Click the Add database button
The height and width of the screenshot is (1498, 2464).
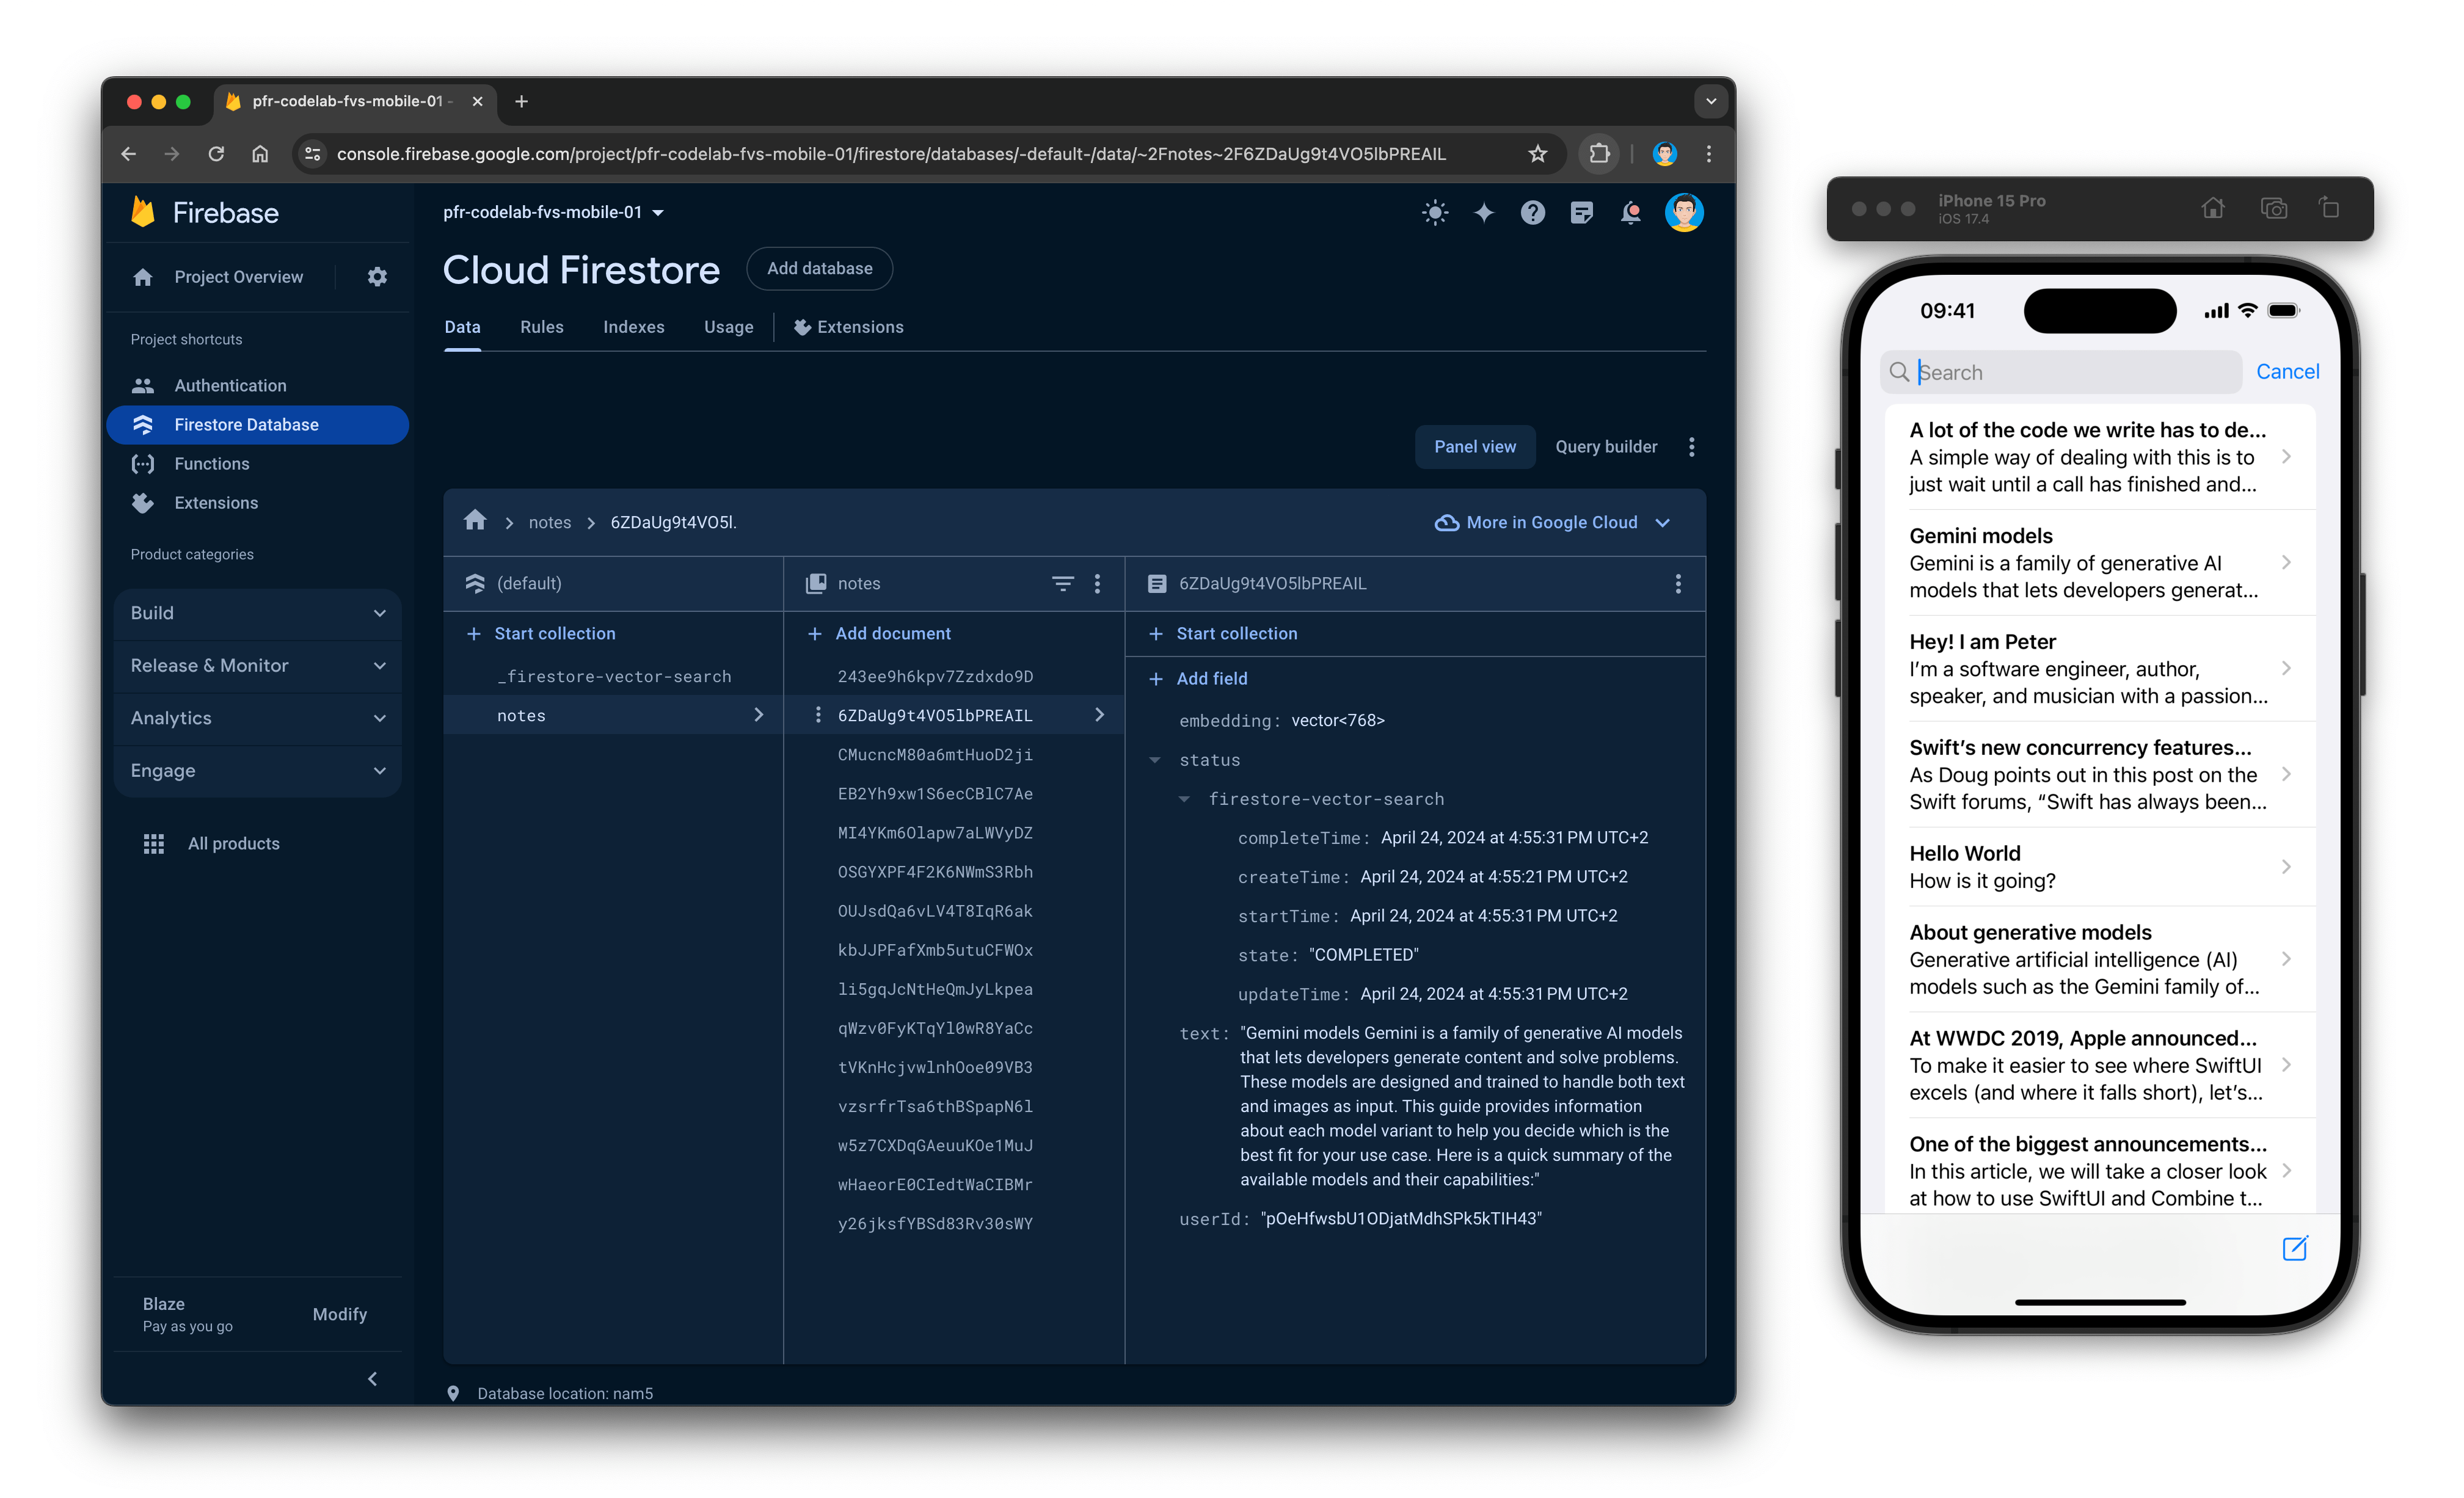coord(820,267)
